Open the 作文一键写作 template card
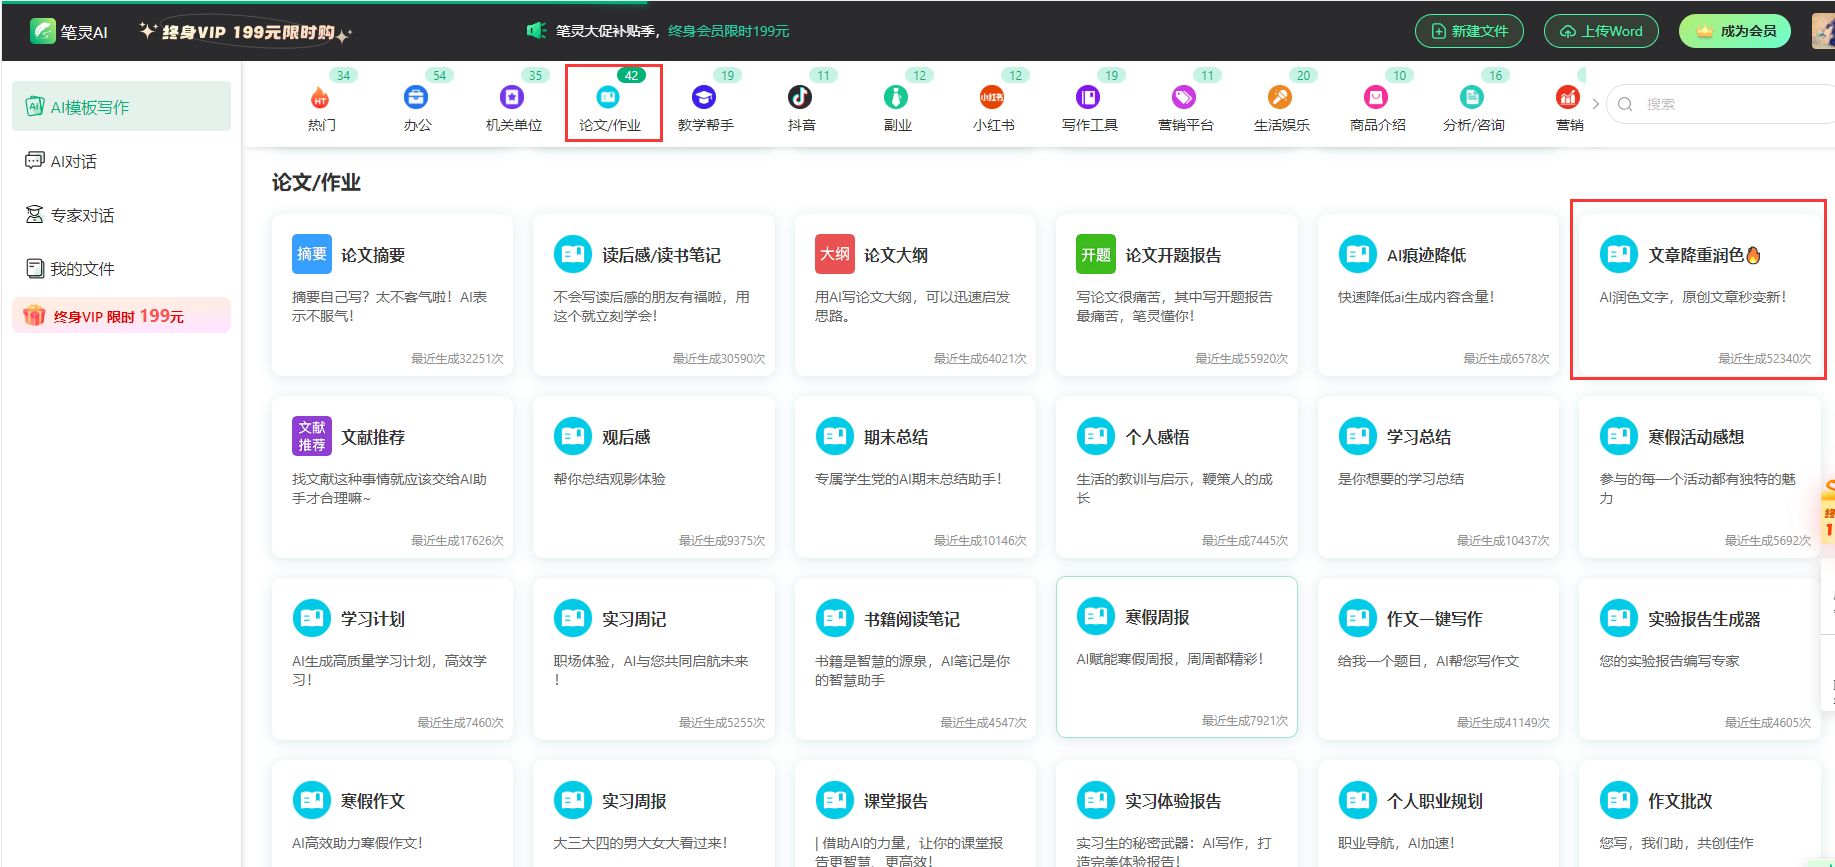 tap(1438, 658)
